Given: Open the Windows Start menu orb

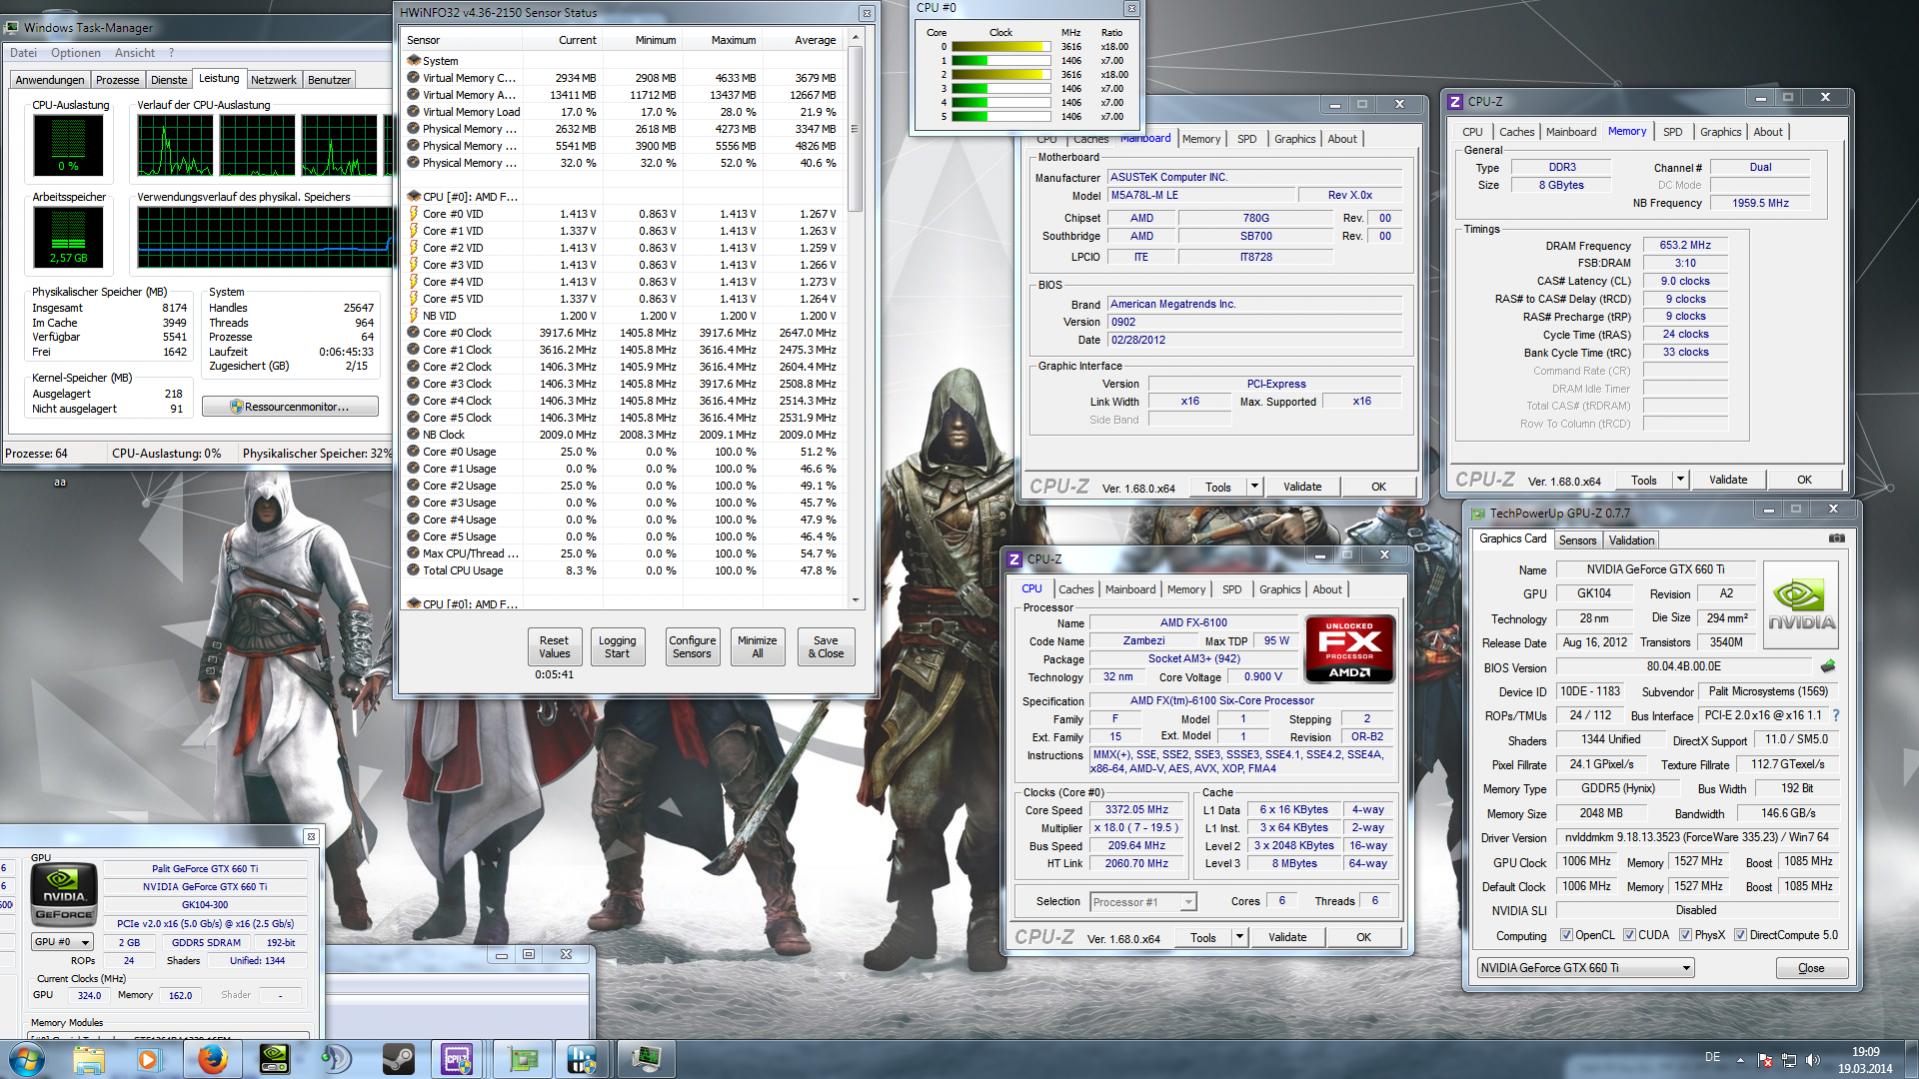Looking at the screenshot, I should click(26, 1059).
